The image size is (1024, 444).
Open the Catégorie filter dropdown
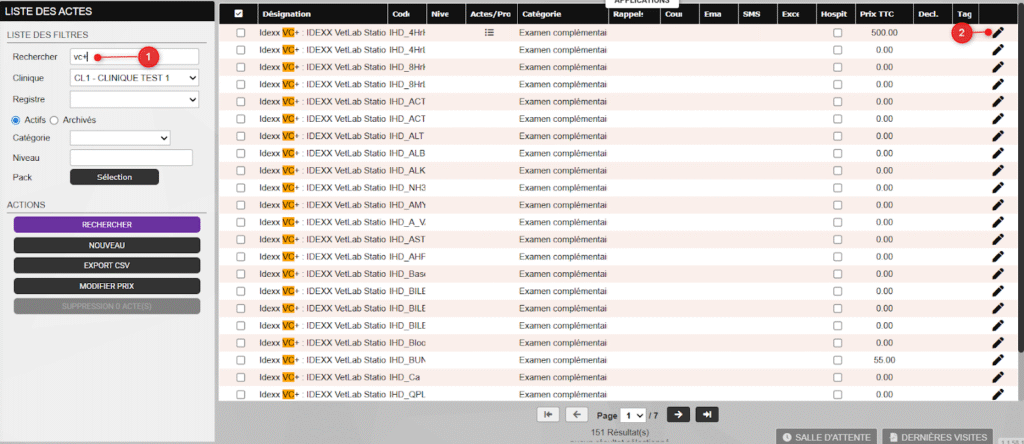click(x=119, y=138)
